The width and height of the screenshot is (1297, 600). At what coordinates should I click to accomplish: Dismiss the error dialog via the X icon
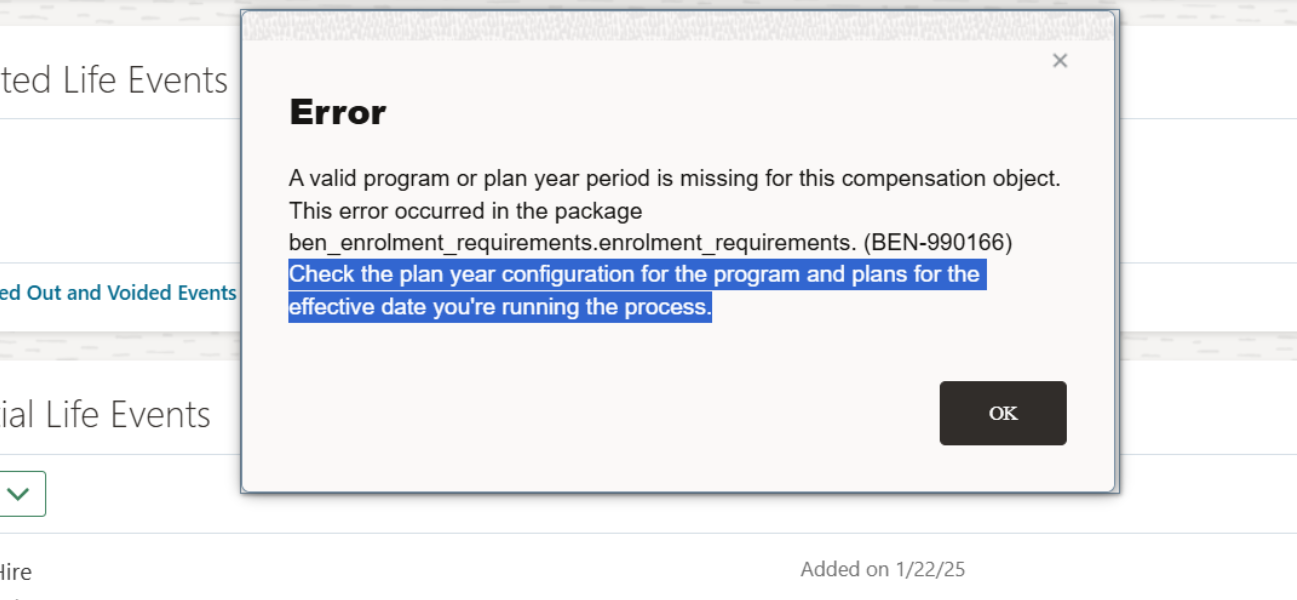(1059, 60)
